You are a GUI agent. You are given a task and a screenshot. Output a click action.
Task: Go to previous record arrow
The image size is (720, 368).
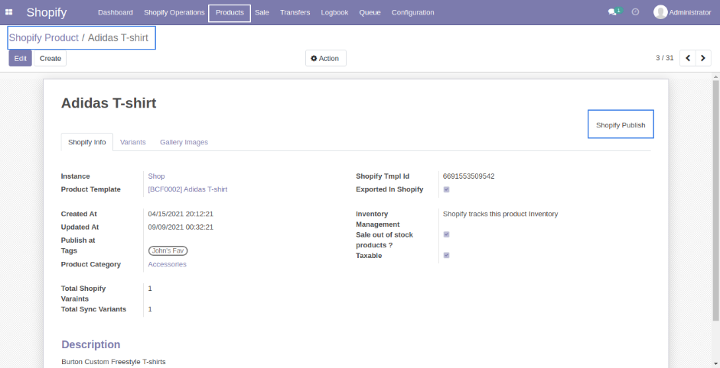coord(687,58)
